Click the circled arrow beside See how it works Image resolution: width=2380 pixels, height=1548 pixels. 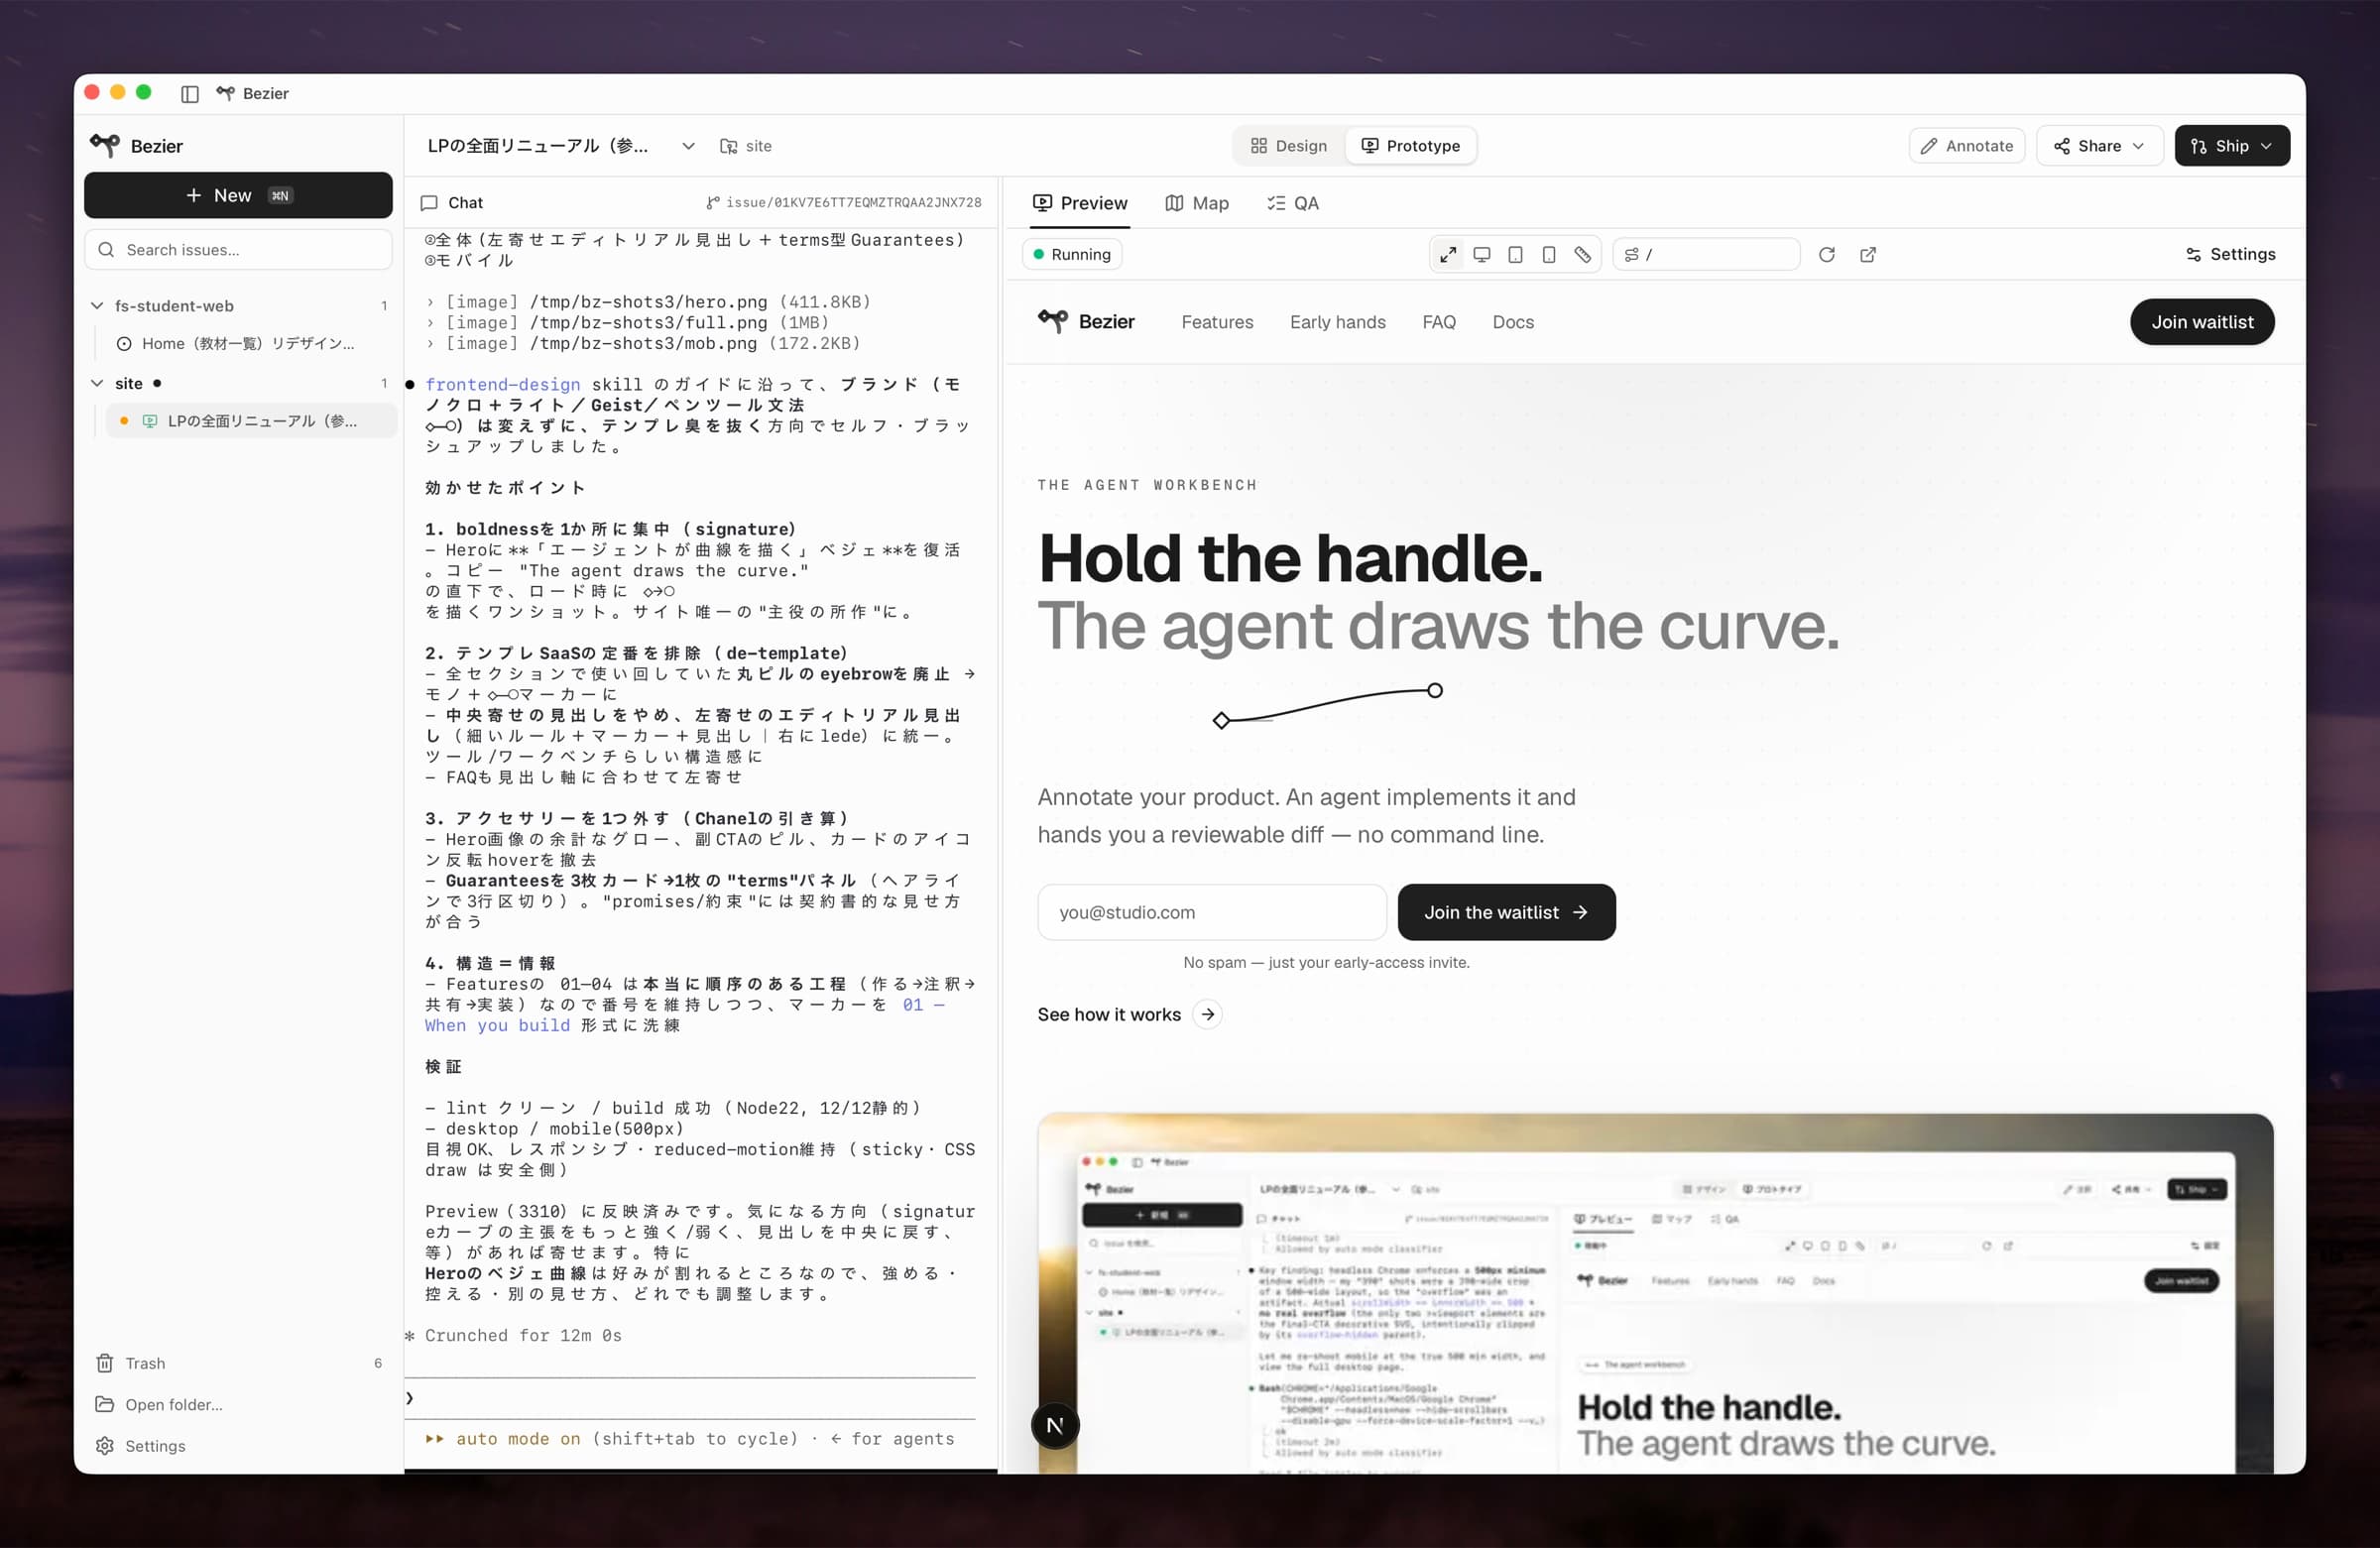click(x=1208, y=1014)
